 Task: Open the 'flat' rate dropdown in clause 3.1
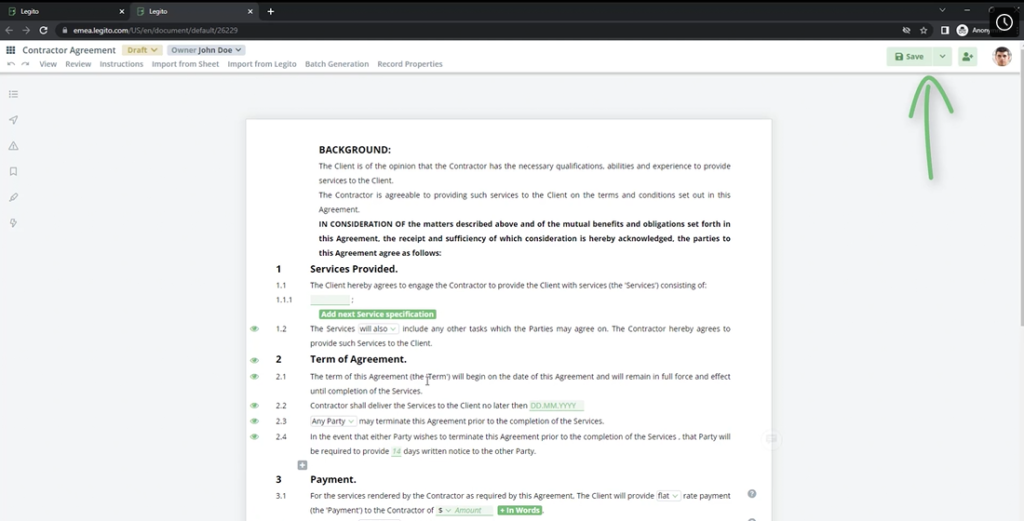[x=667, y=496]
